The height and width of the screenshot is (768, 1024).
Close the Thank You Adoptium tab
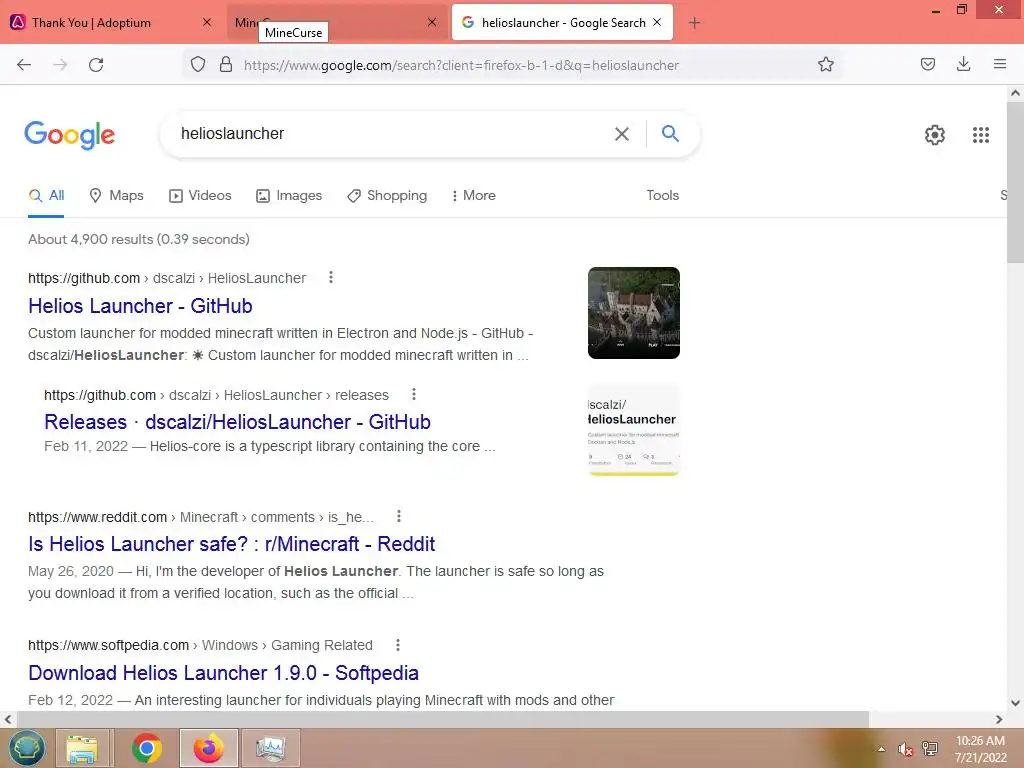pyautogui.click(x=206, y=22)
